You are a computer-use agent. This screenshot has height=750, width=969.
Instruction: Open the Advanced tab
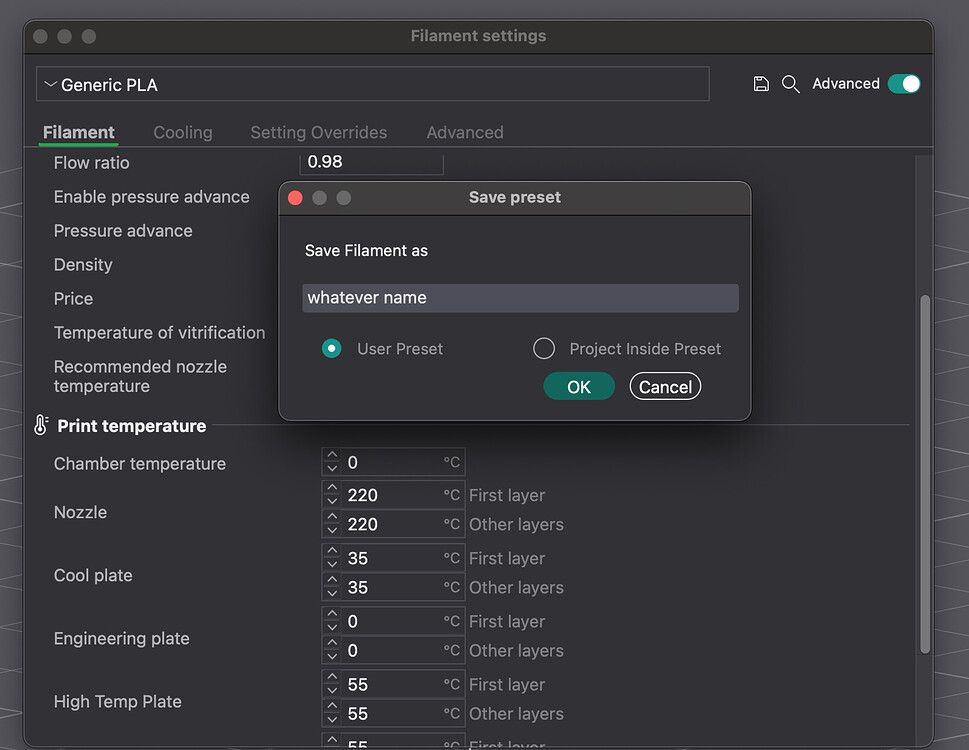[465, 132]
